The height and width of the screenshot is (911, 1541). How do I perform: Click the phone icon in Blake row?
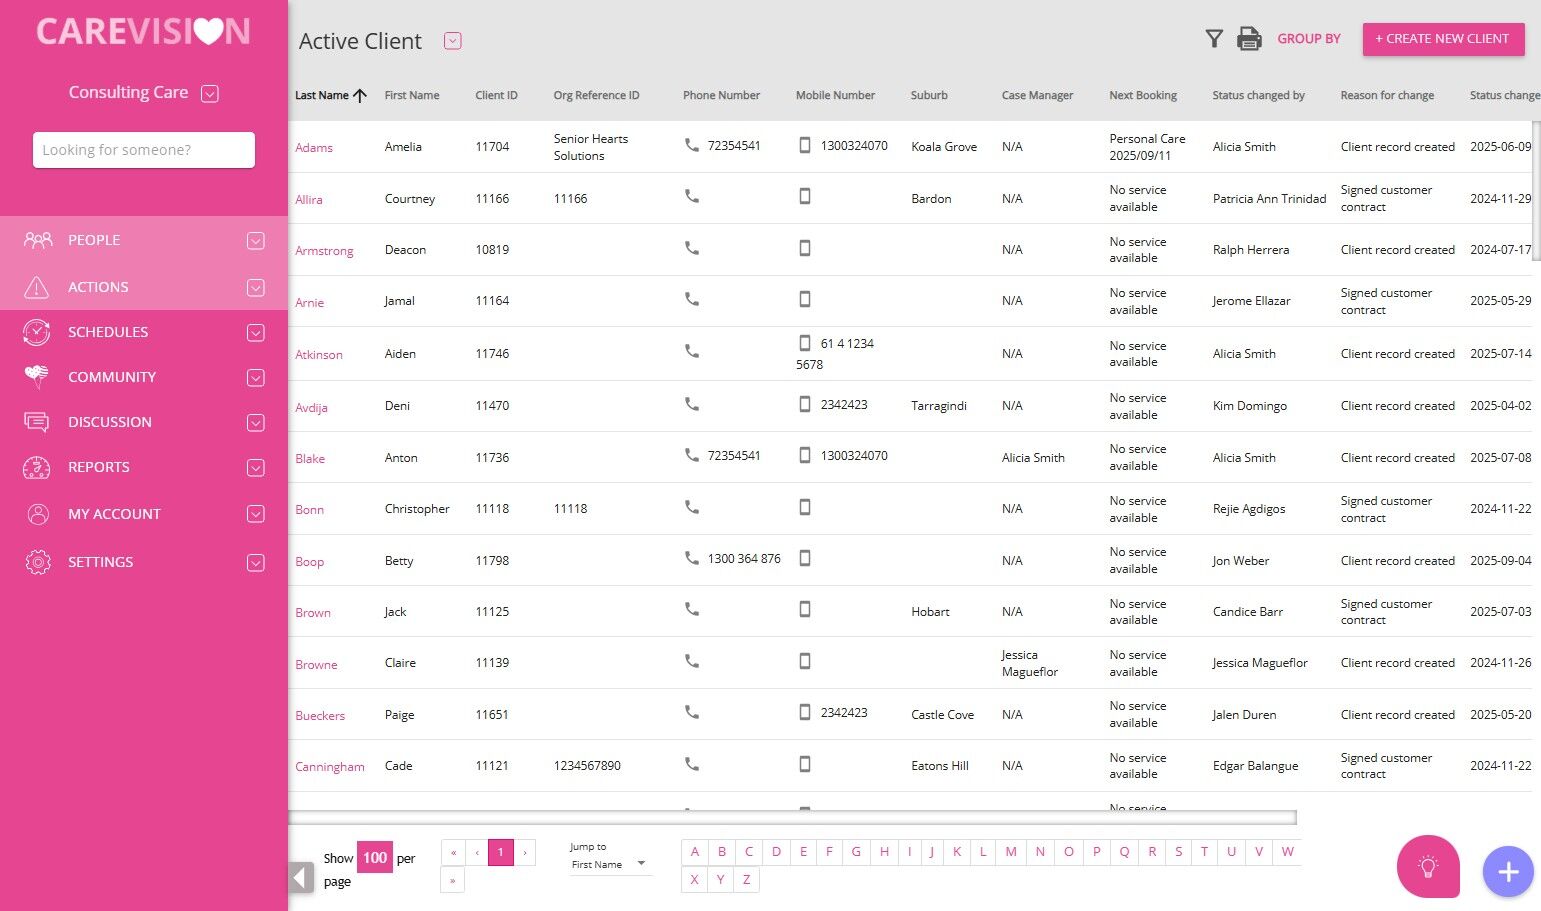[x=691, y=455]
